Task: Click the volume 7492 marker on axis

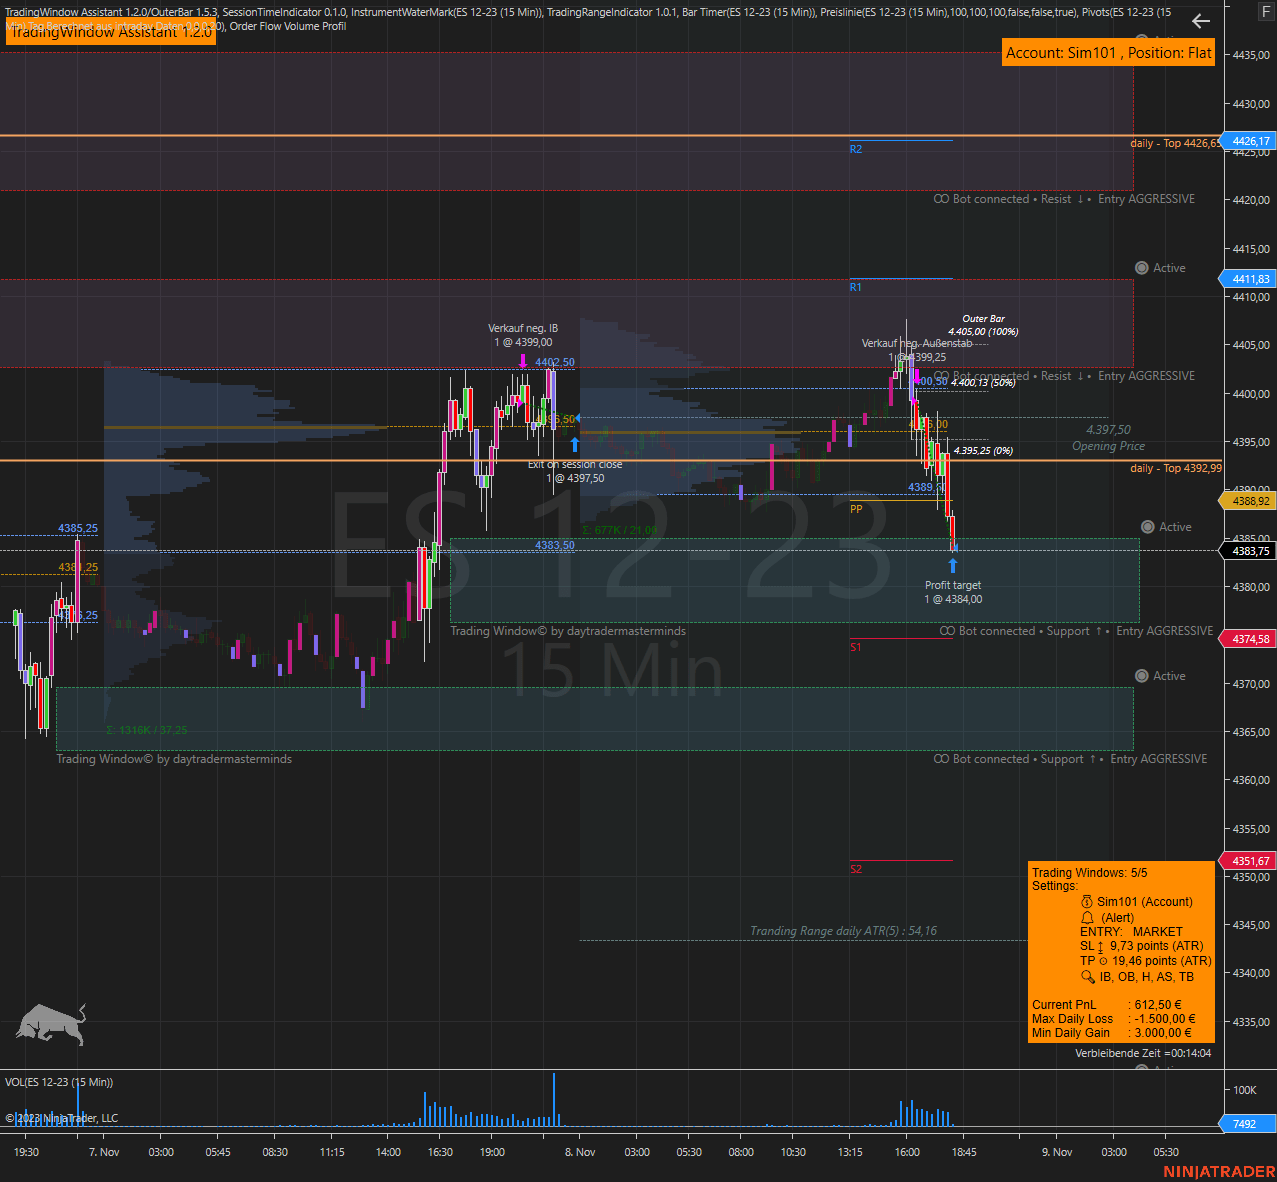Action: click(x=1243, y=1124)
